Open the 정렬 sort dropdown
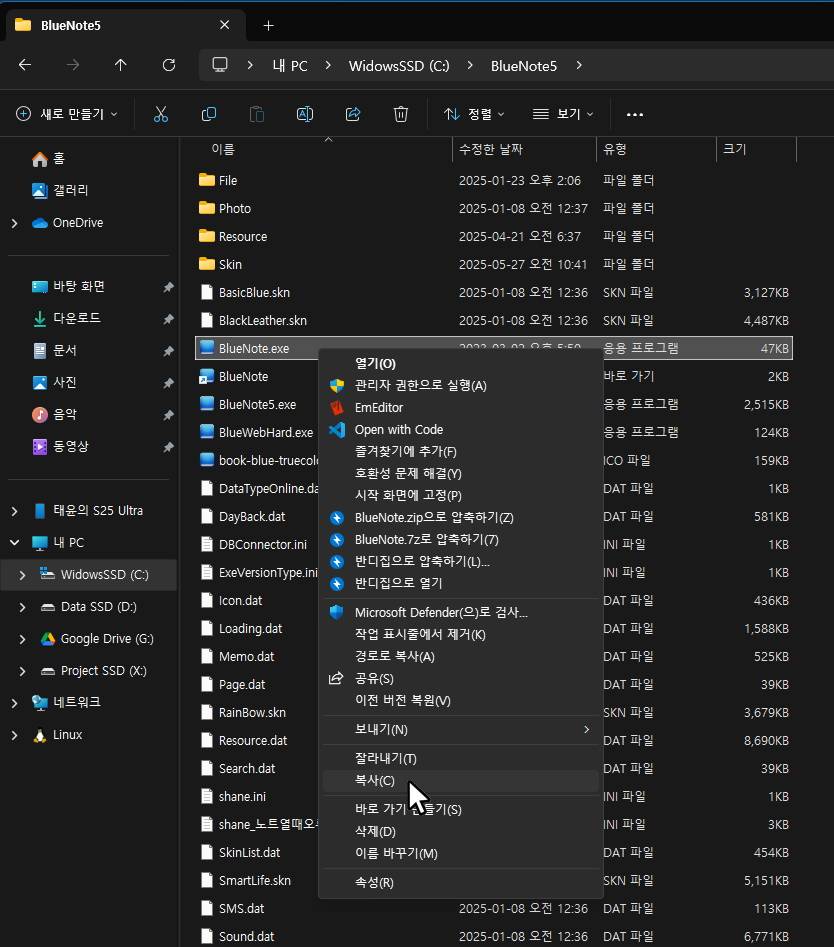Image resolution: width=834 pixels, height=947 pixels. (474, 114)
